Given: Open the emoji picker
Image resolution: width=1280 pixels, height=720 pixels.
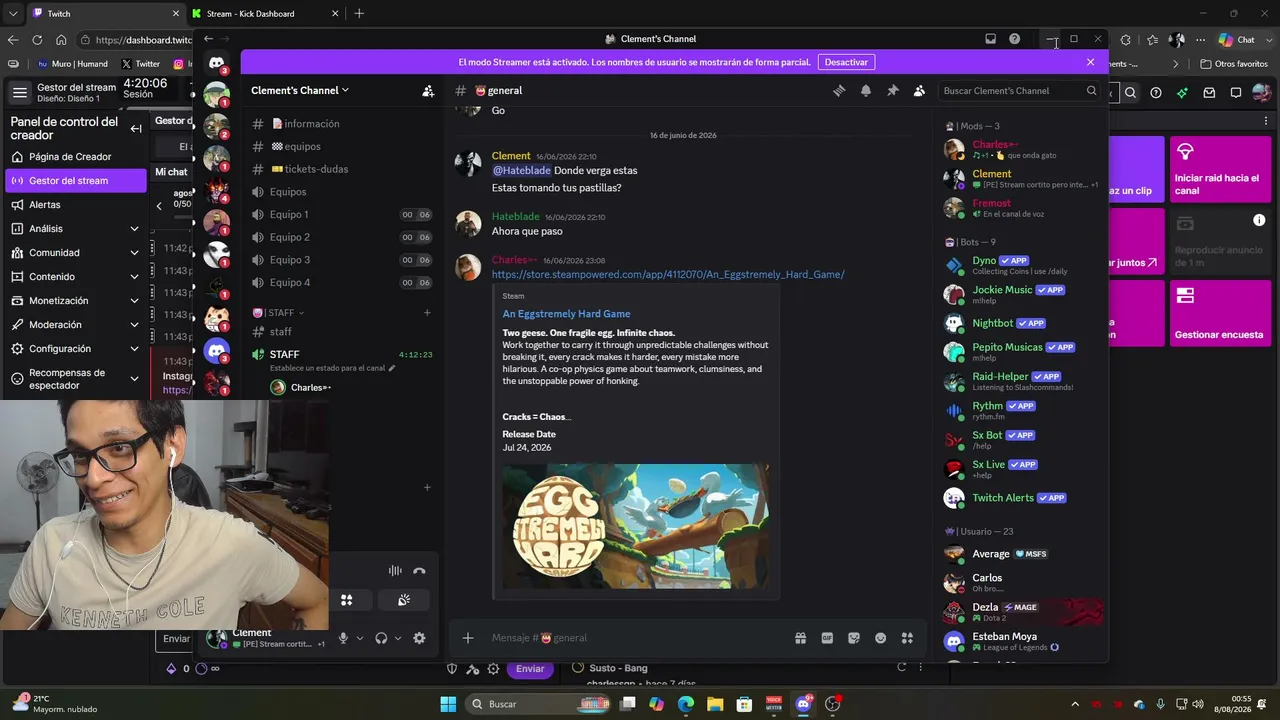Looking at the screenshot, I should pyautogui.click(x=880, y=638).
